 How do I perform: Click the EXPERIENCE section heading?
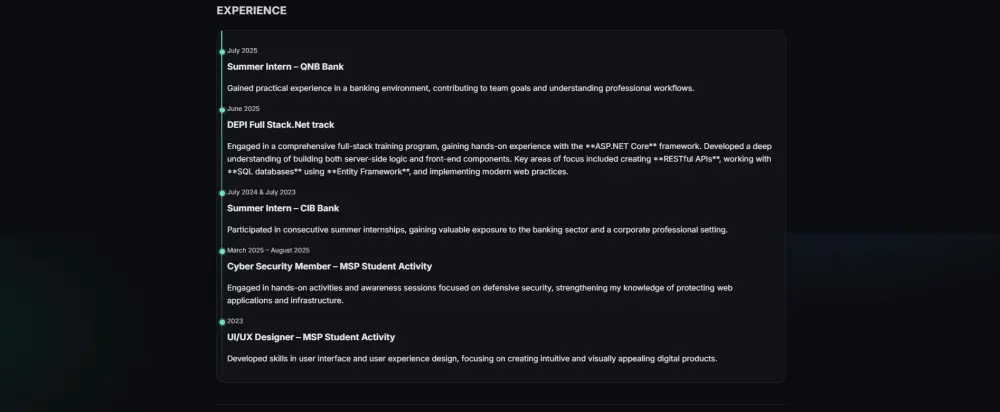coord(251,11)
